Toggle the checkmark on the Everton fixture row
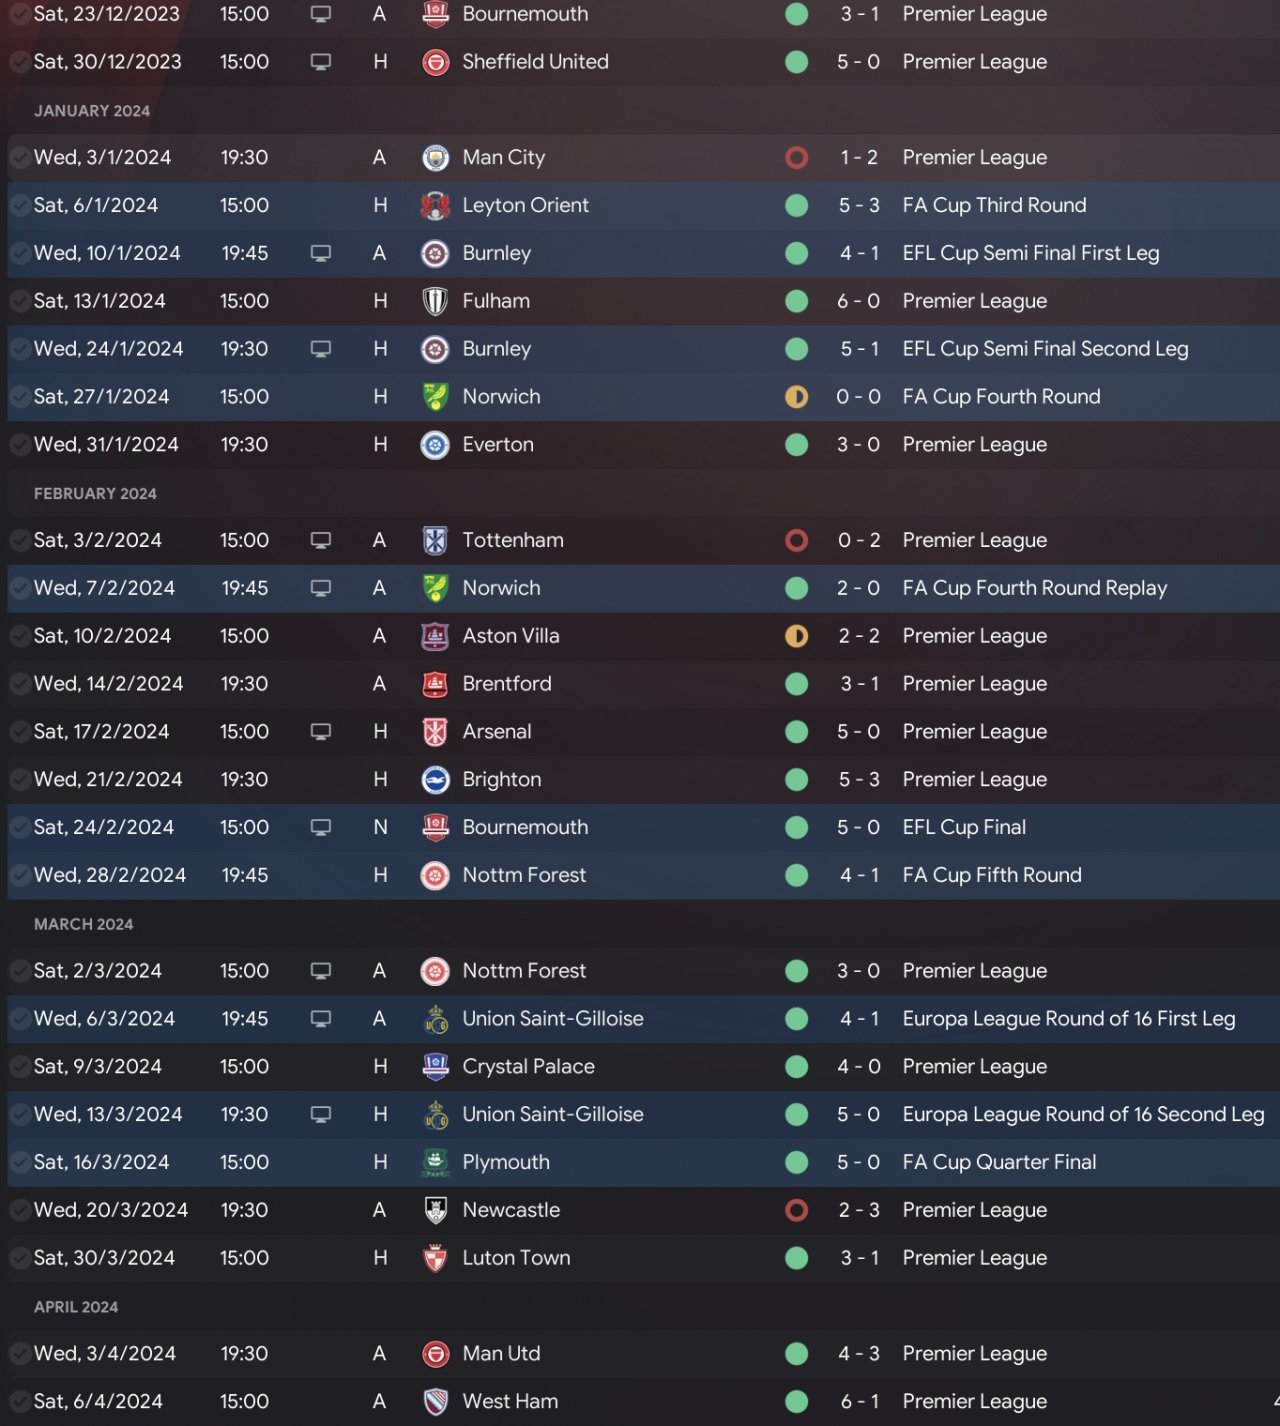 19,445
